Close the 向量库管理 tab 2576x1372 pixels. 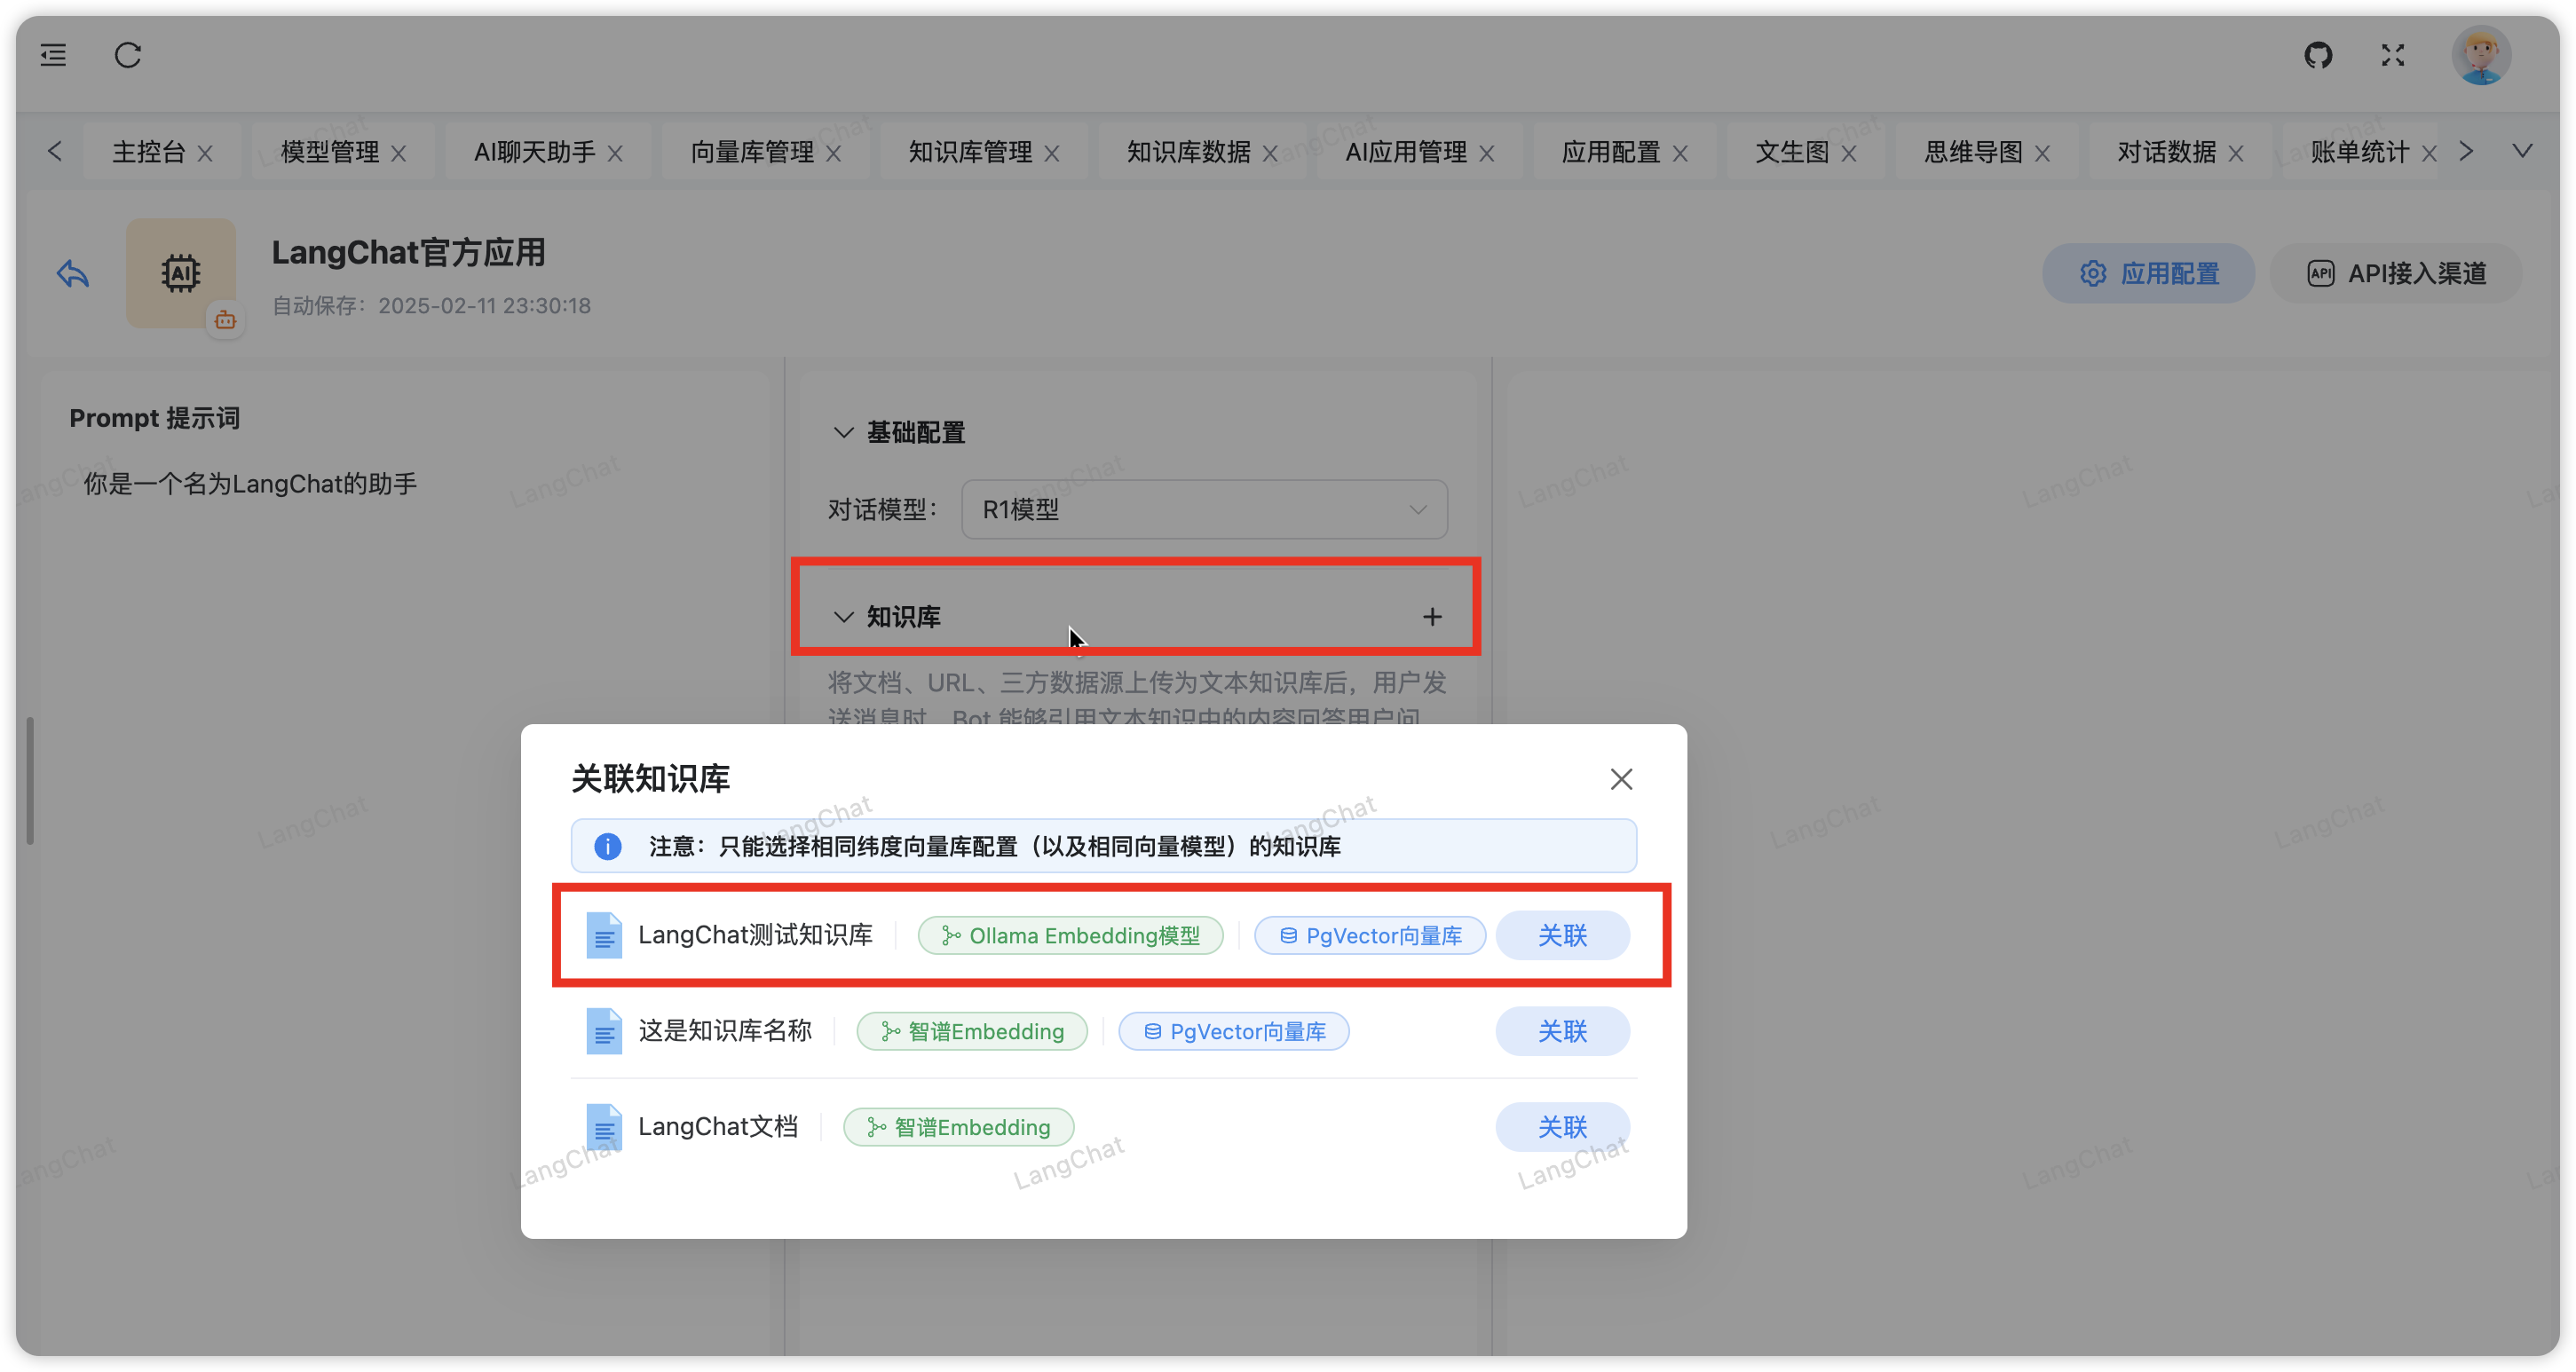coord(834,153)
